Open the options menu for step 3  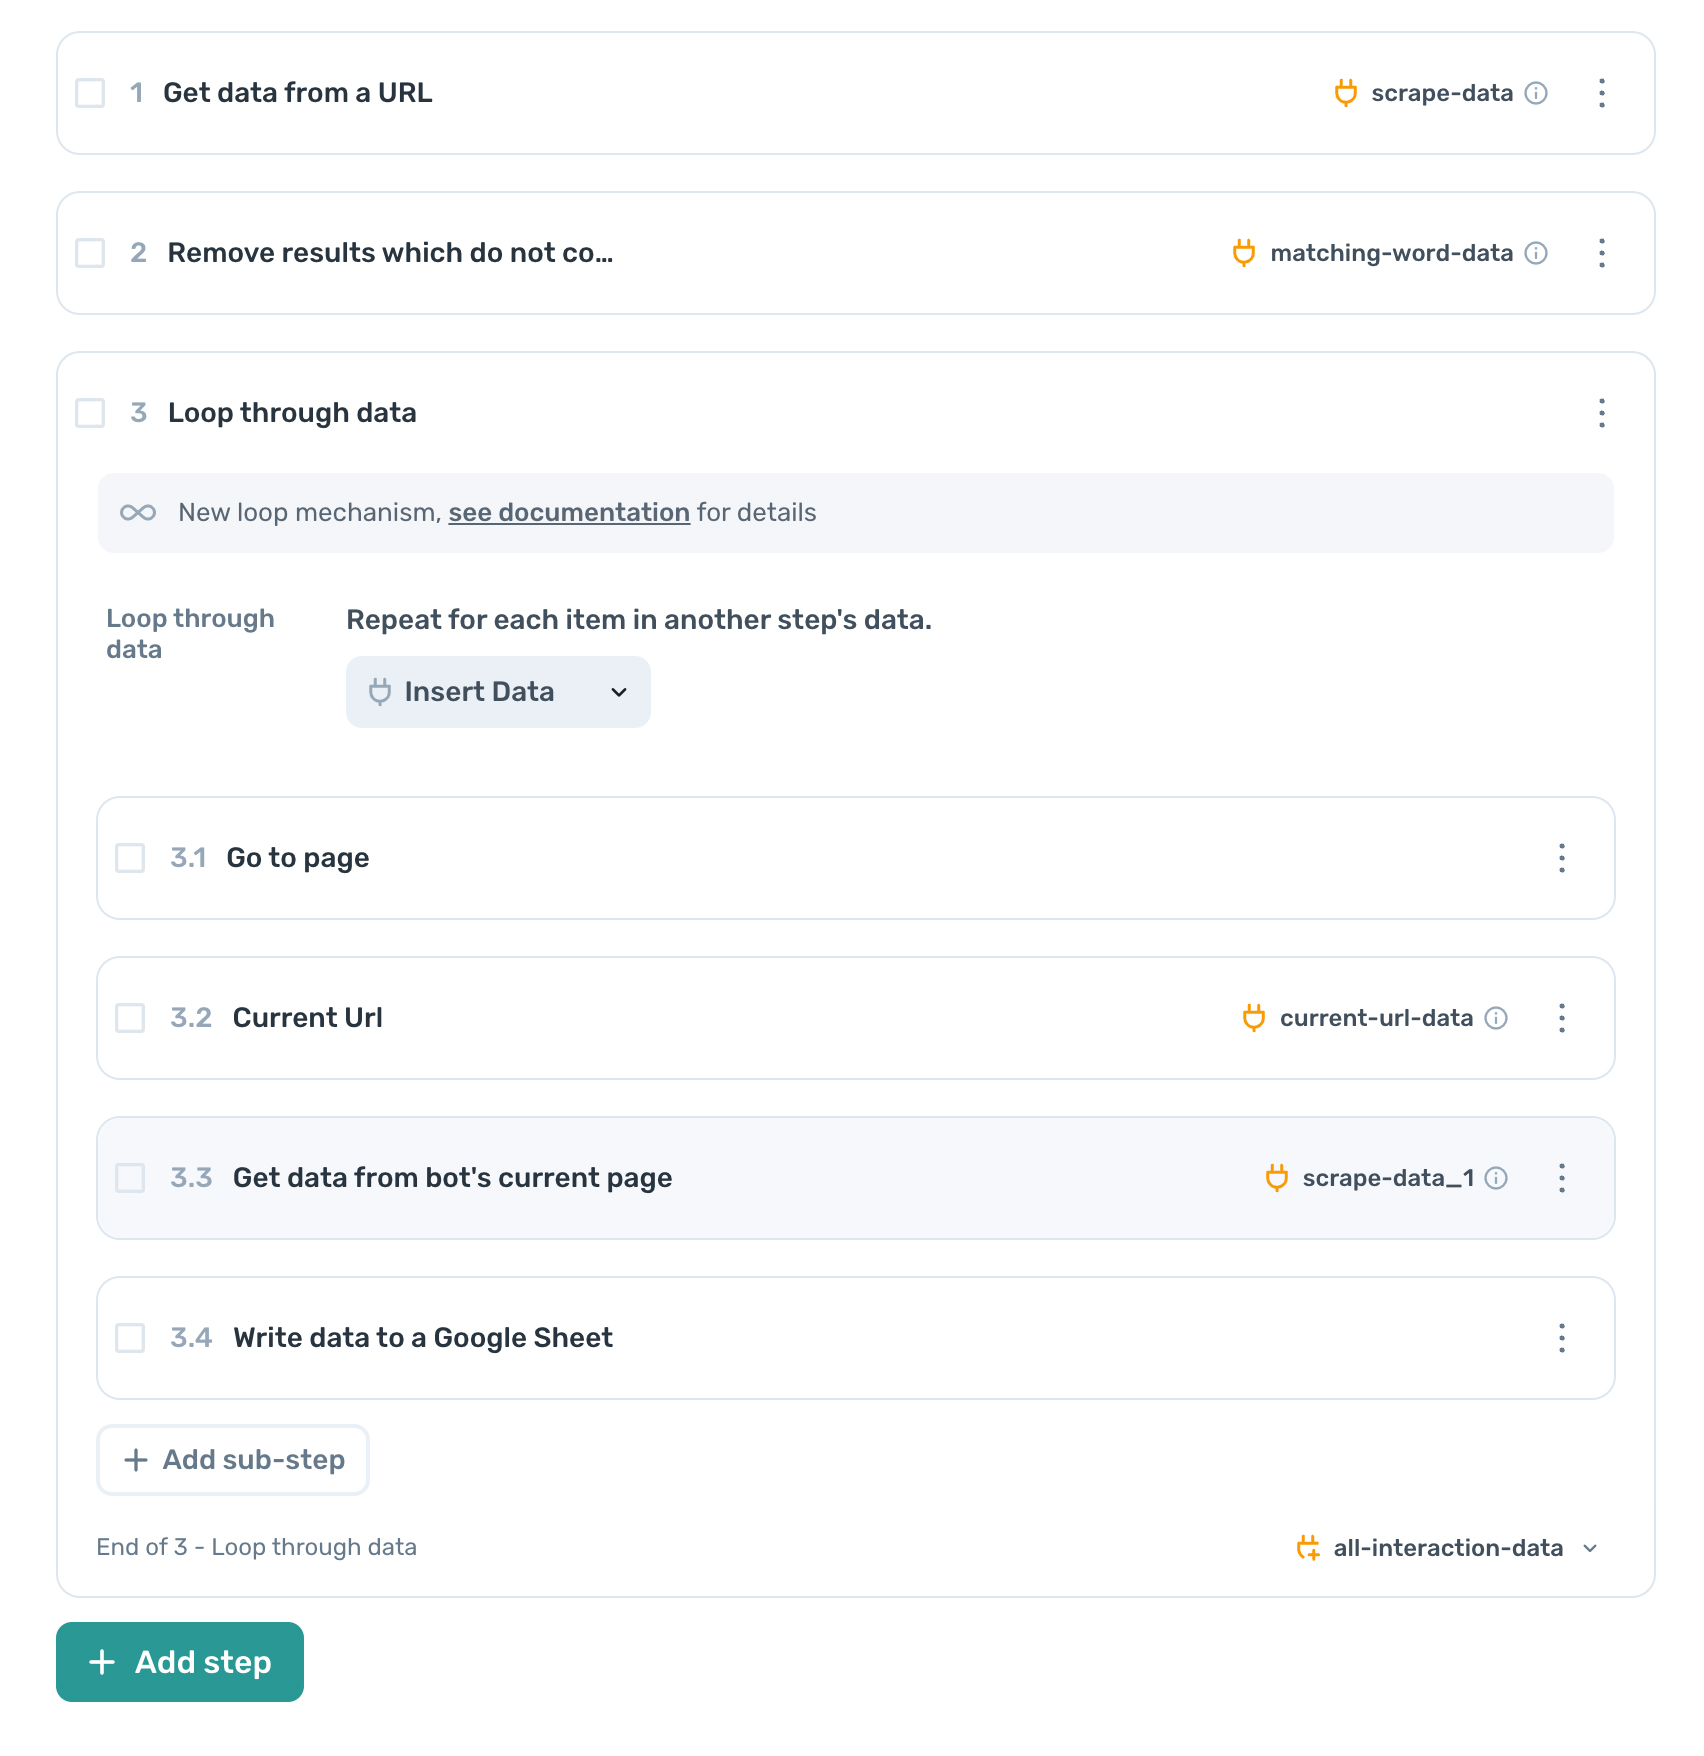[x=1601, y=413]
